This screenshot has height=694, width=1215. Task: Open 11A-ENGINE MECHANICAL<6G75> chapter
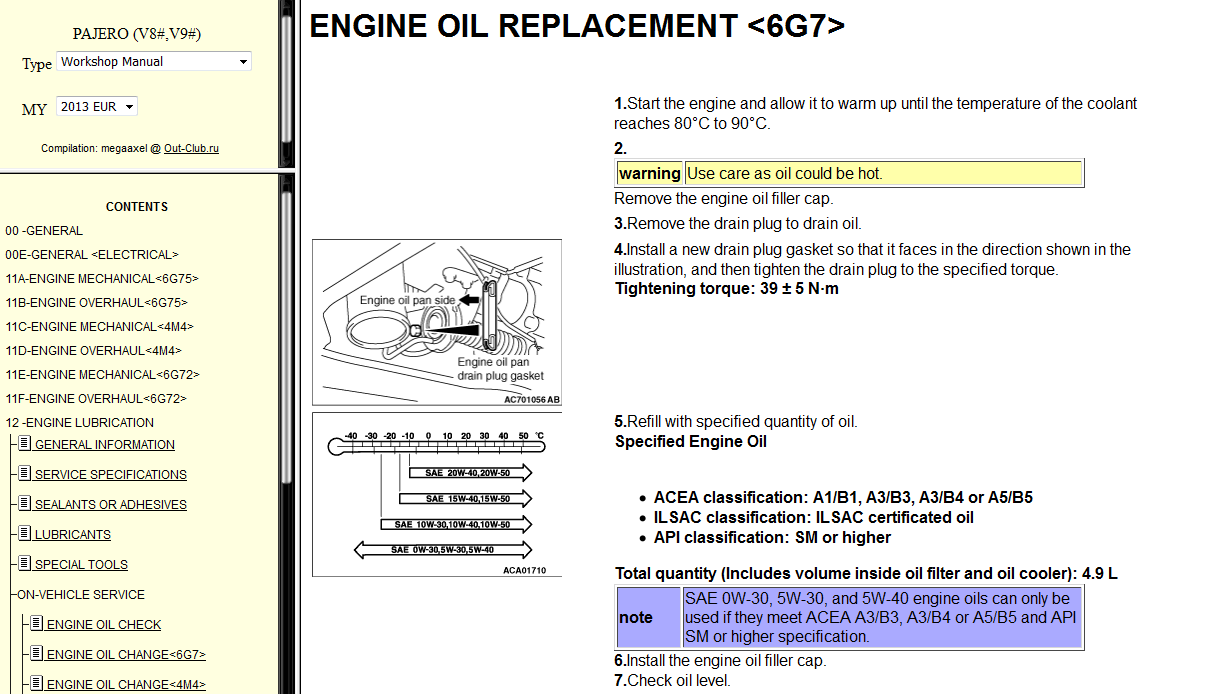click(x=101, y=278)
